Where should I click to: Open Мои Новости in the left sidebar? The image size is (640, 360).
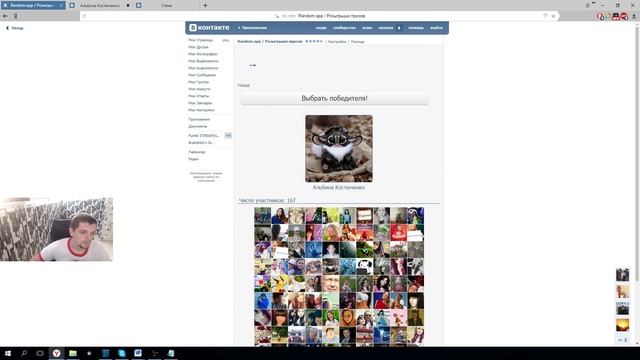[x=199, y=89]
